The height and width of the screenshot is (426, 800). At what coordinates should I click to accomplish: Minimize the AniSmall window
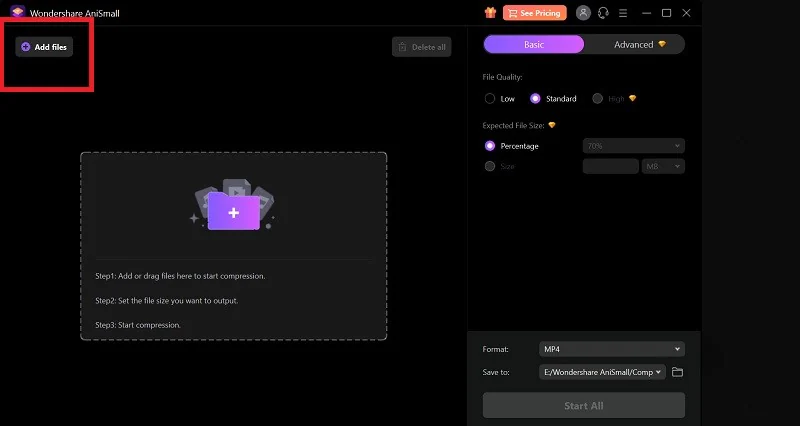tap(646, 13)
